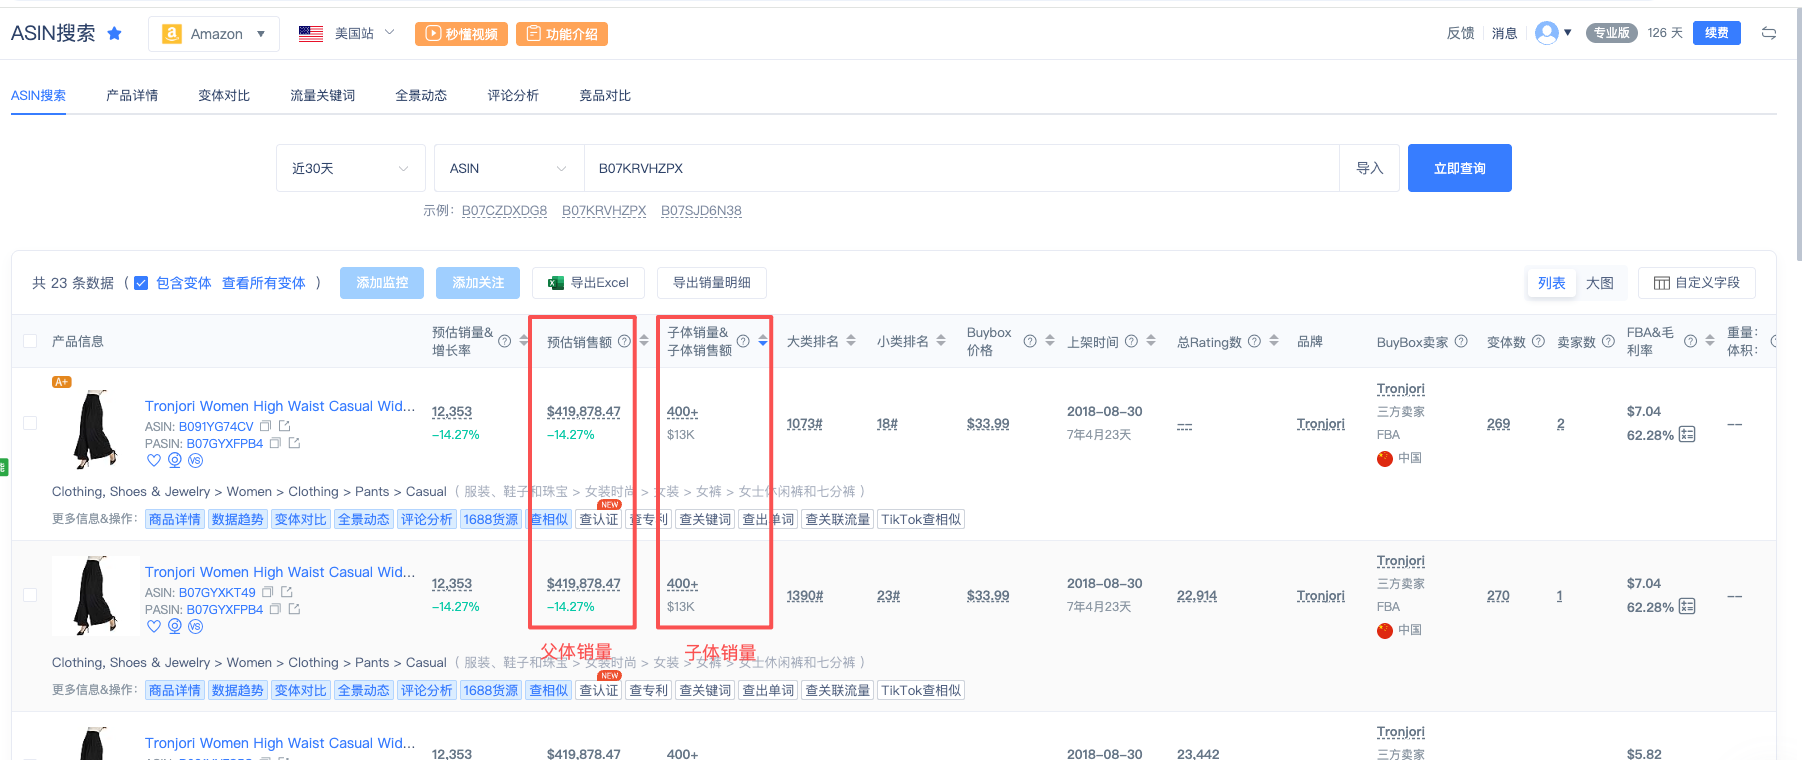Click the 续费 renew button
The height and width of the screenshot is (760, 1802).
pyautogui.click(x=1716, y=33)
